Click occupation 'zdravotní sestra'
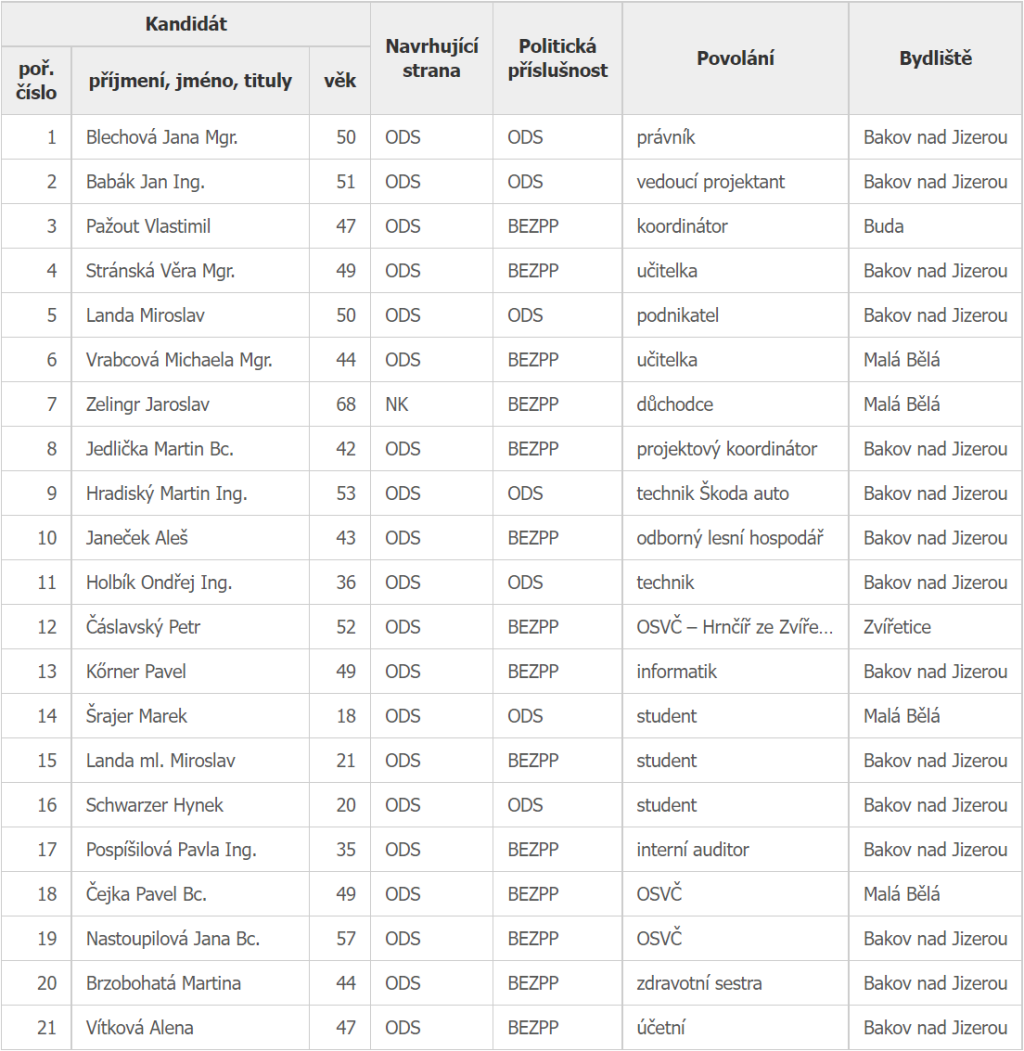 click(698, 983)
